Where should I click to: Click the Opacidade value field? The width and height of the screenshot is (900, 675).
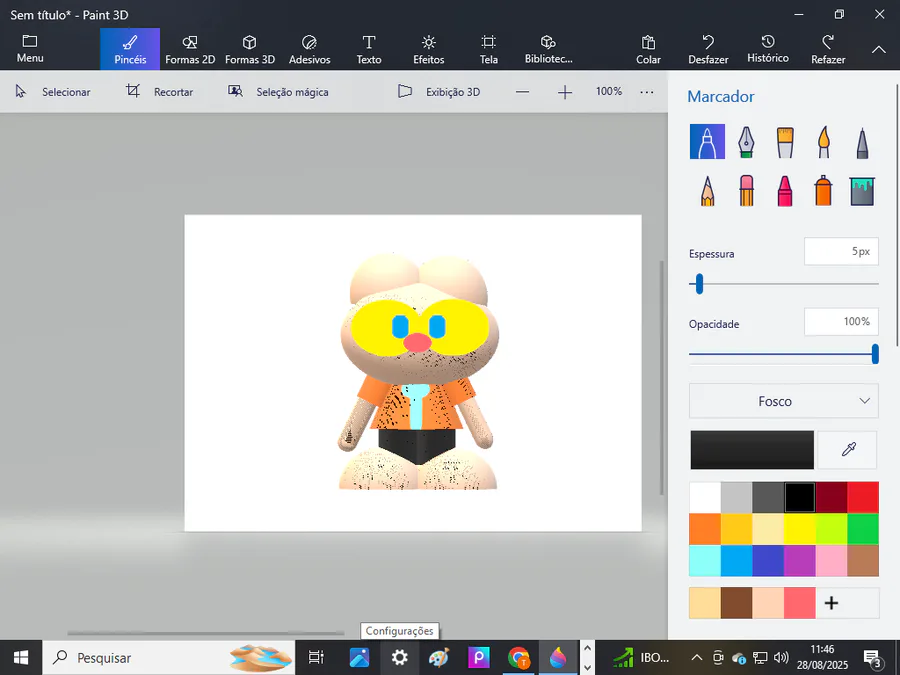841,321
